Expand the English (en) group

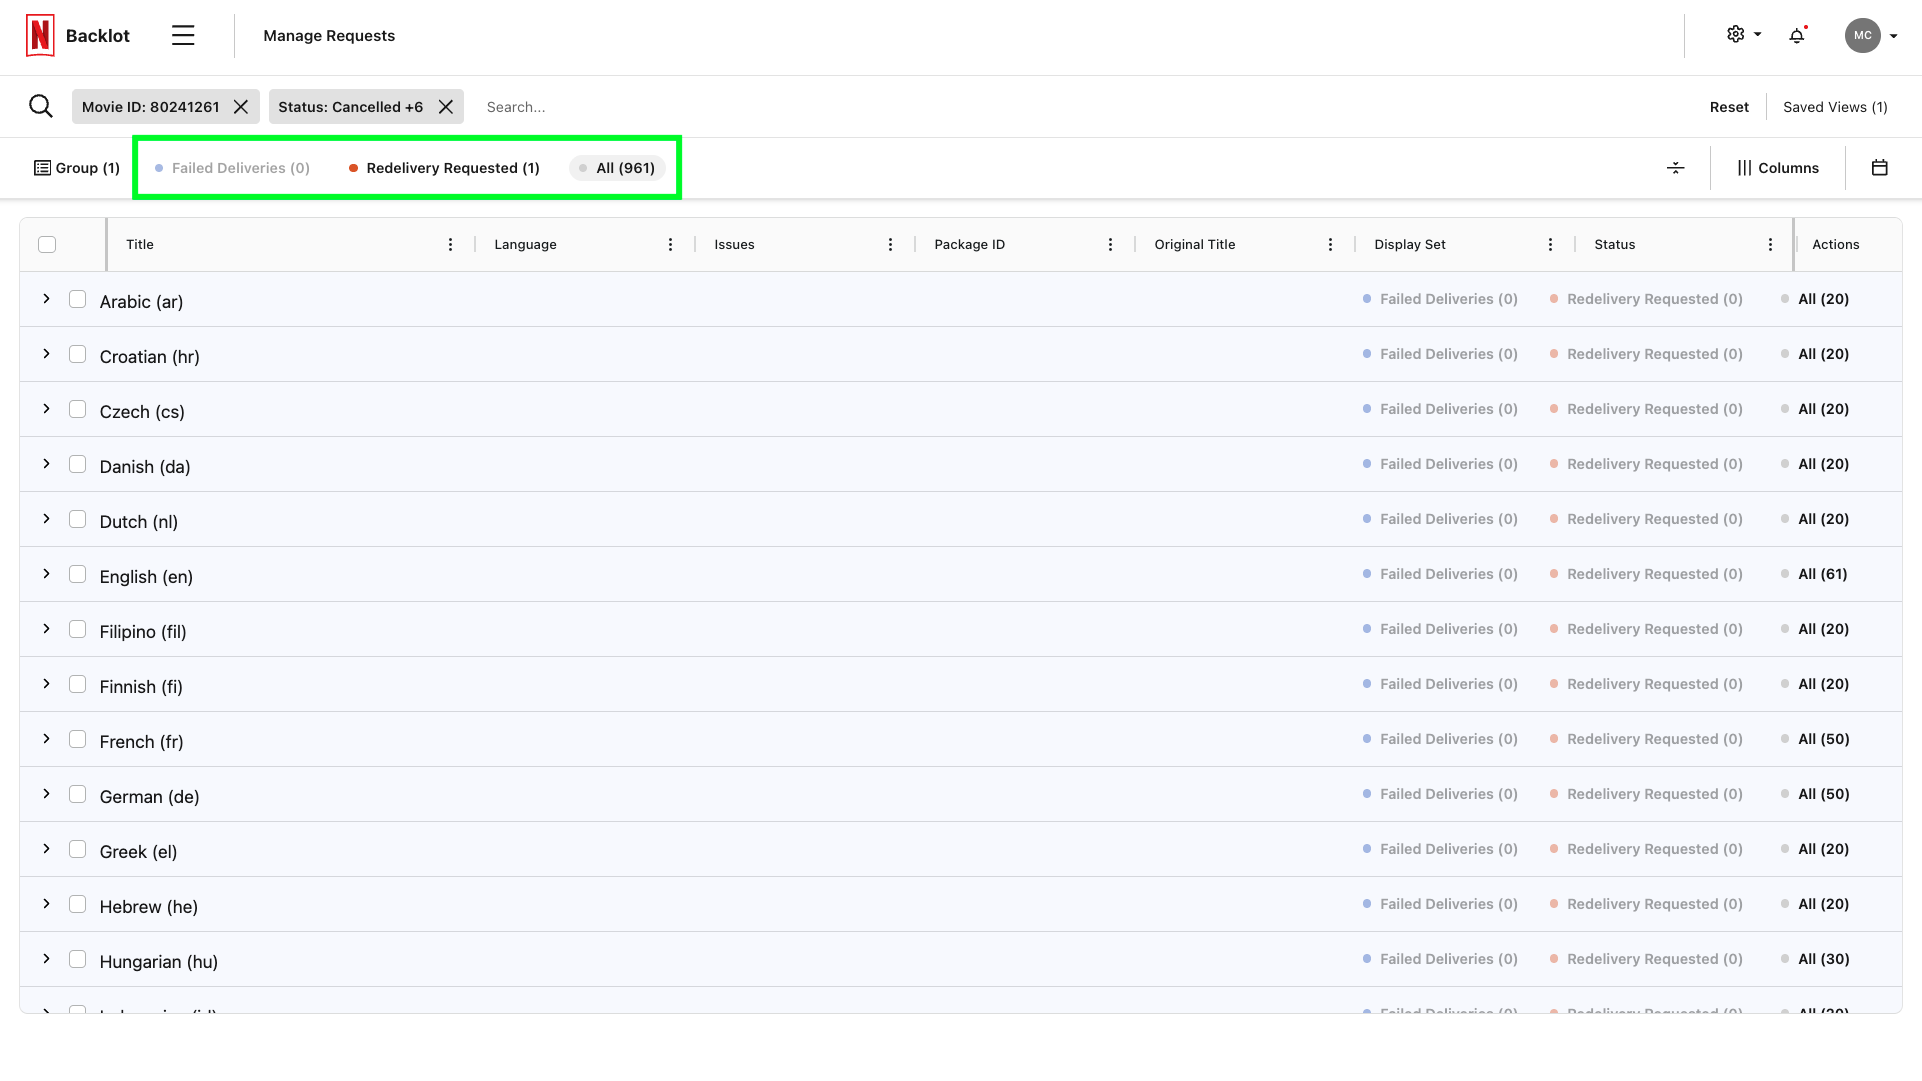[x=46, y=574]
